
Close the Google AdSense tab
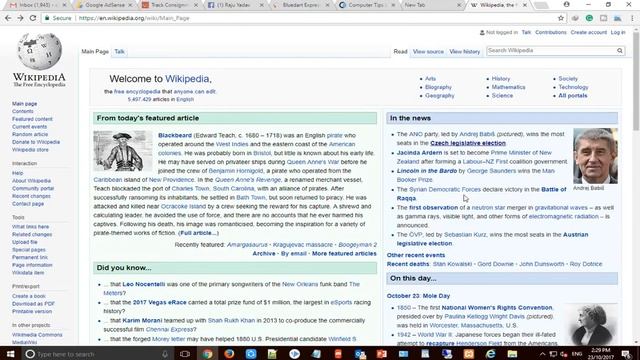point(130,5)
